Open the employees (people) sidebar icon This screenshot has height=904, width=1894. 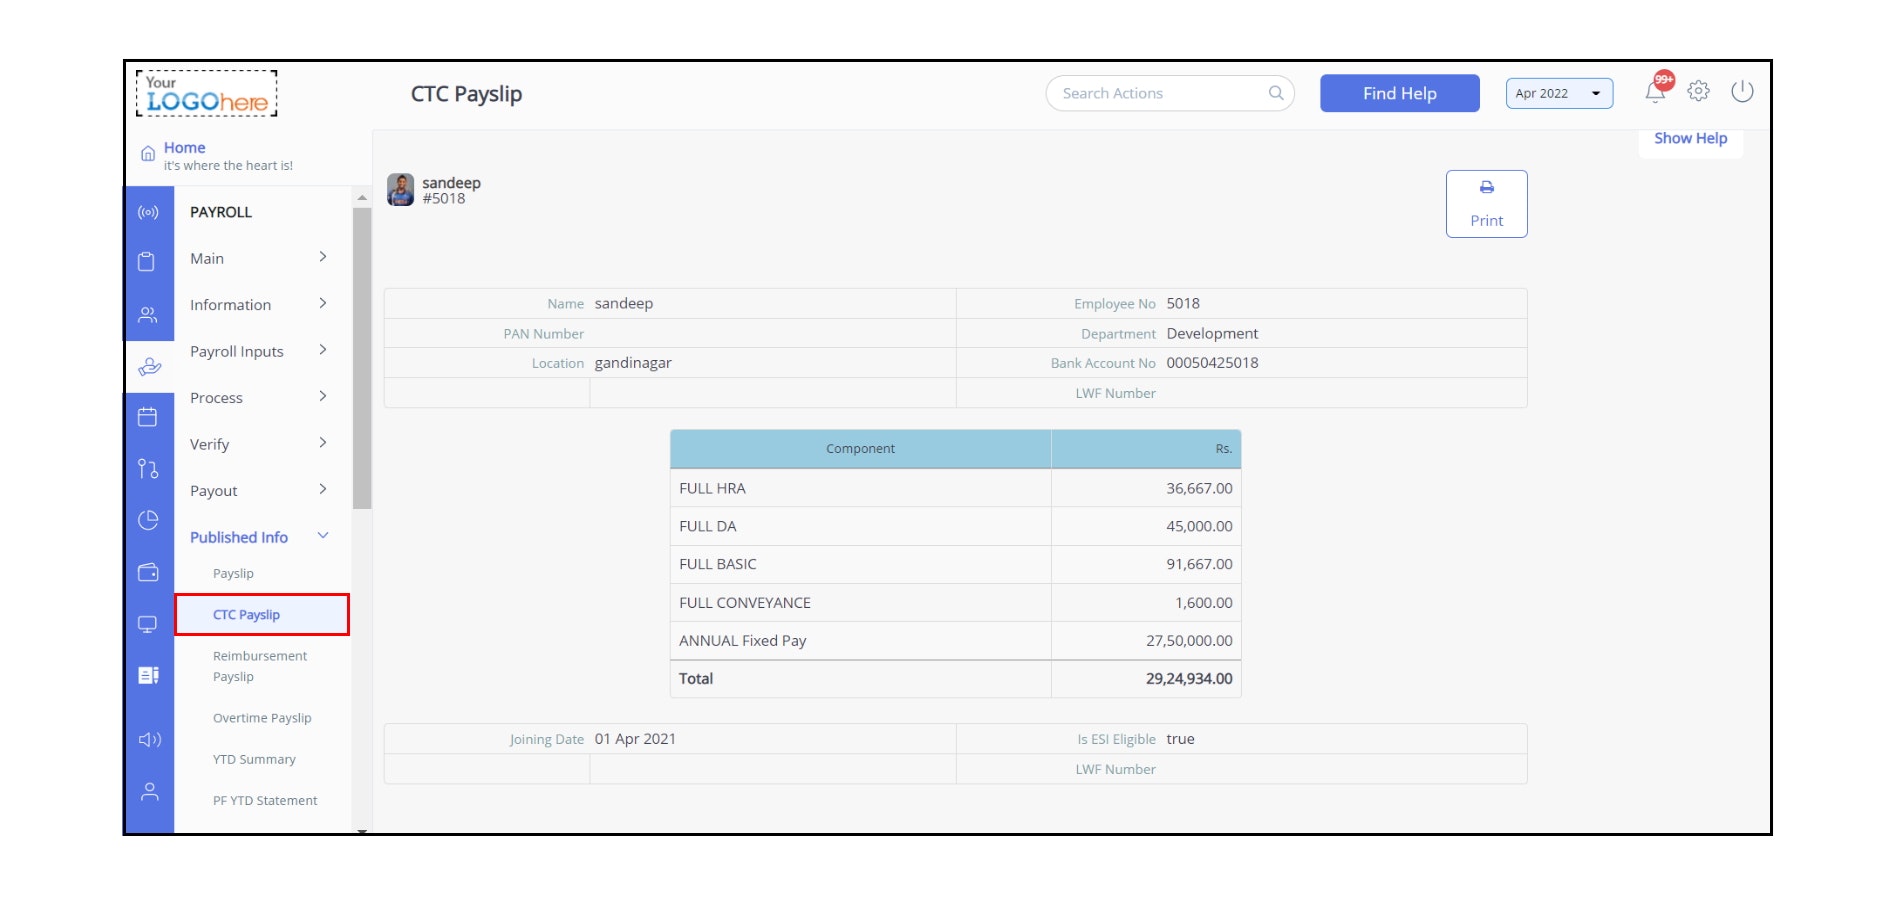[x=149, y=314]
